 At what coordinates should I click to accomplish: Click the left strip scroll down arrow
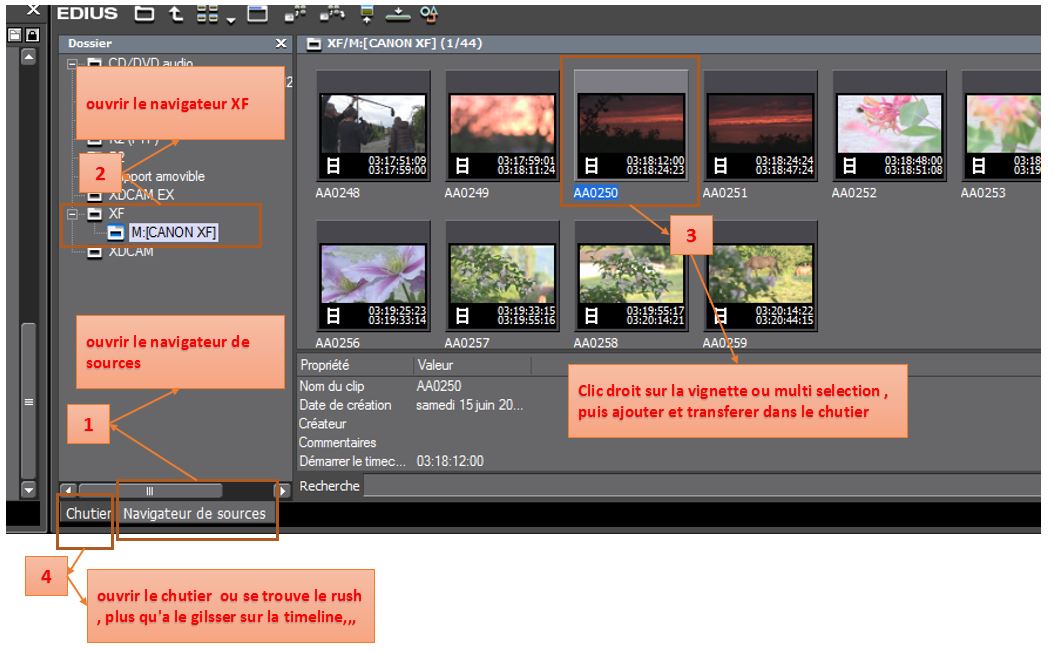(28, 490)
